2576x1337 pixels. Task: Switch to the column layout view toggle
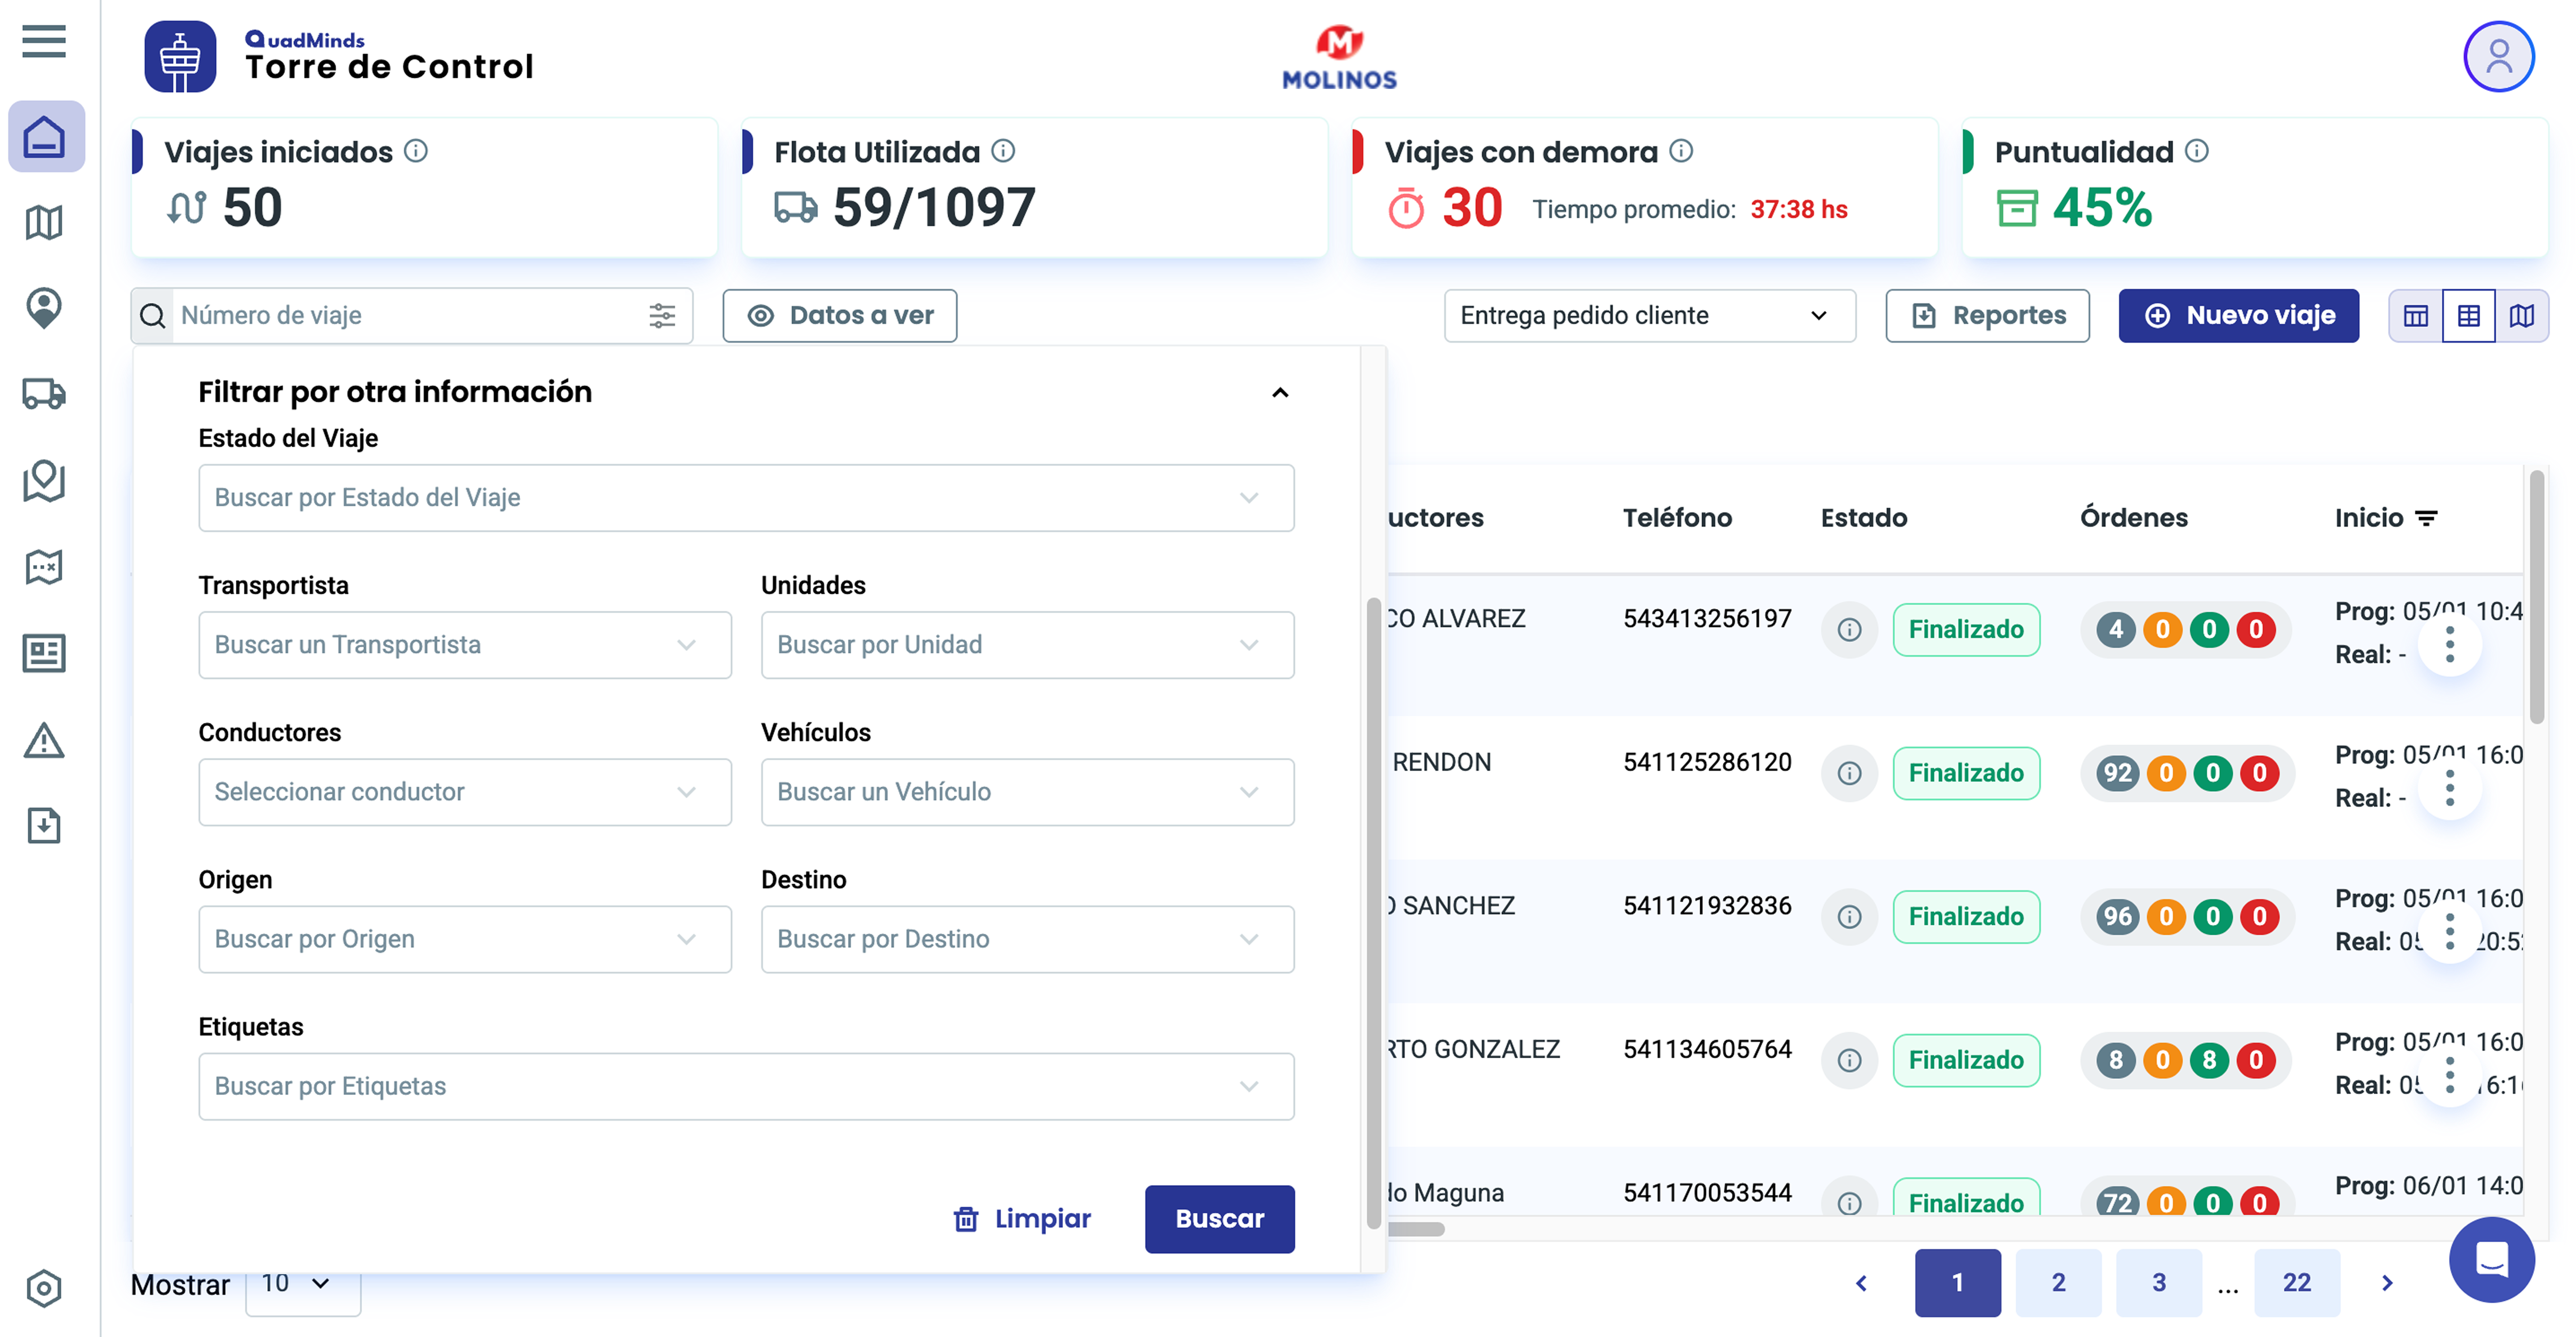pyautogui.click(x=2415, y=316)
